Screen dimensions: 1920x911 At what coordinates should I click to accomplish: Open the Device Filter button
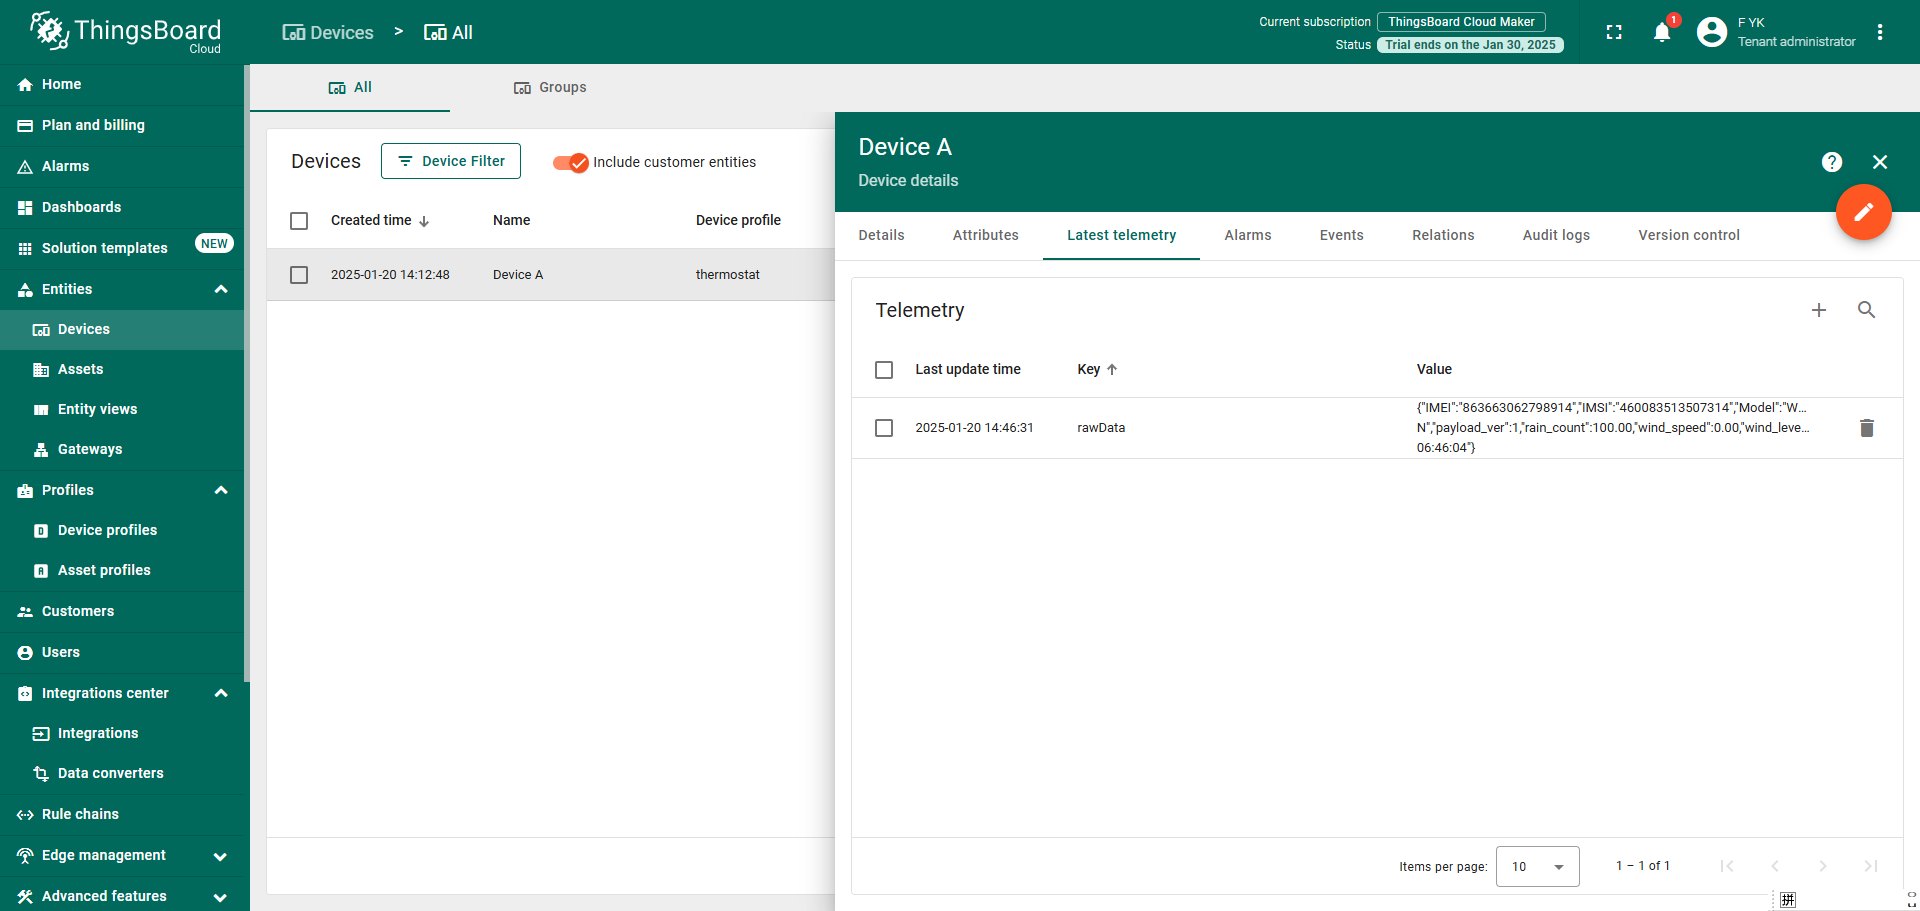click(x=451, y=161)
